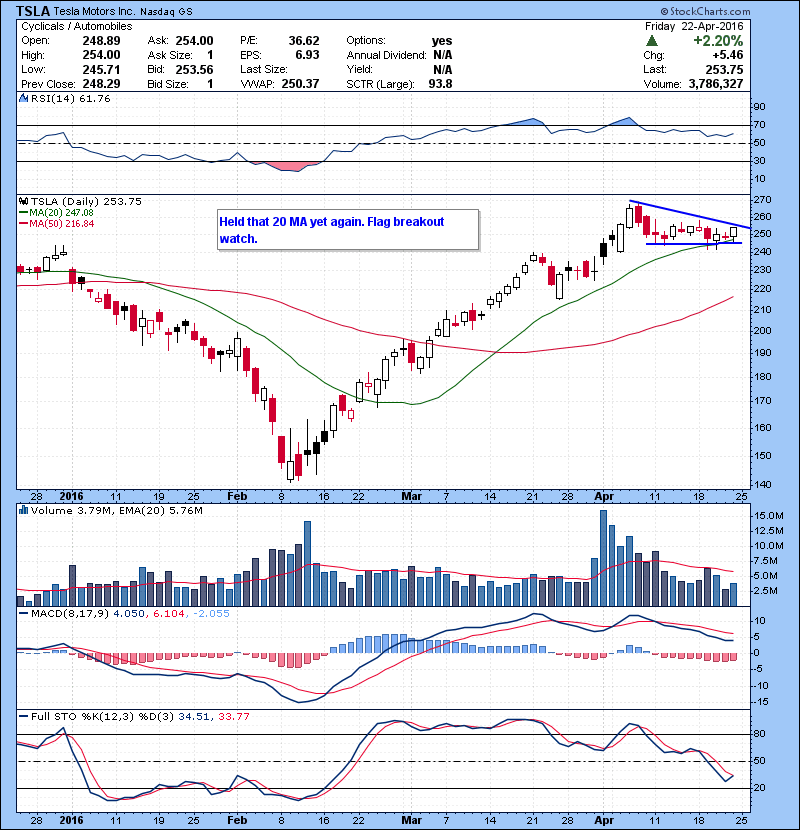Click the 15.0M label on volume axis
This screenshot has height=830, width=800.
point(769,516)
